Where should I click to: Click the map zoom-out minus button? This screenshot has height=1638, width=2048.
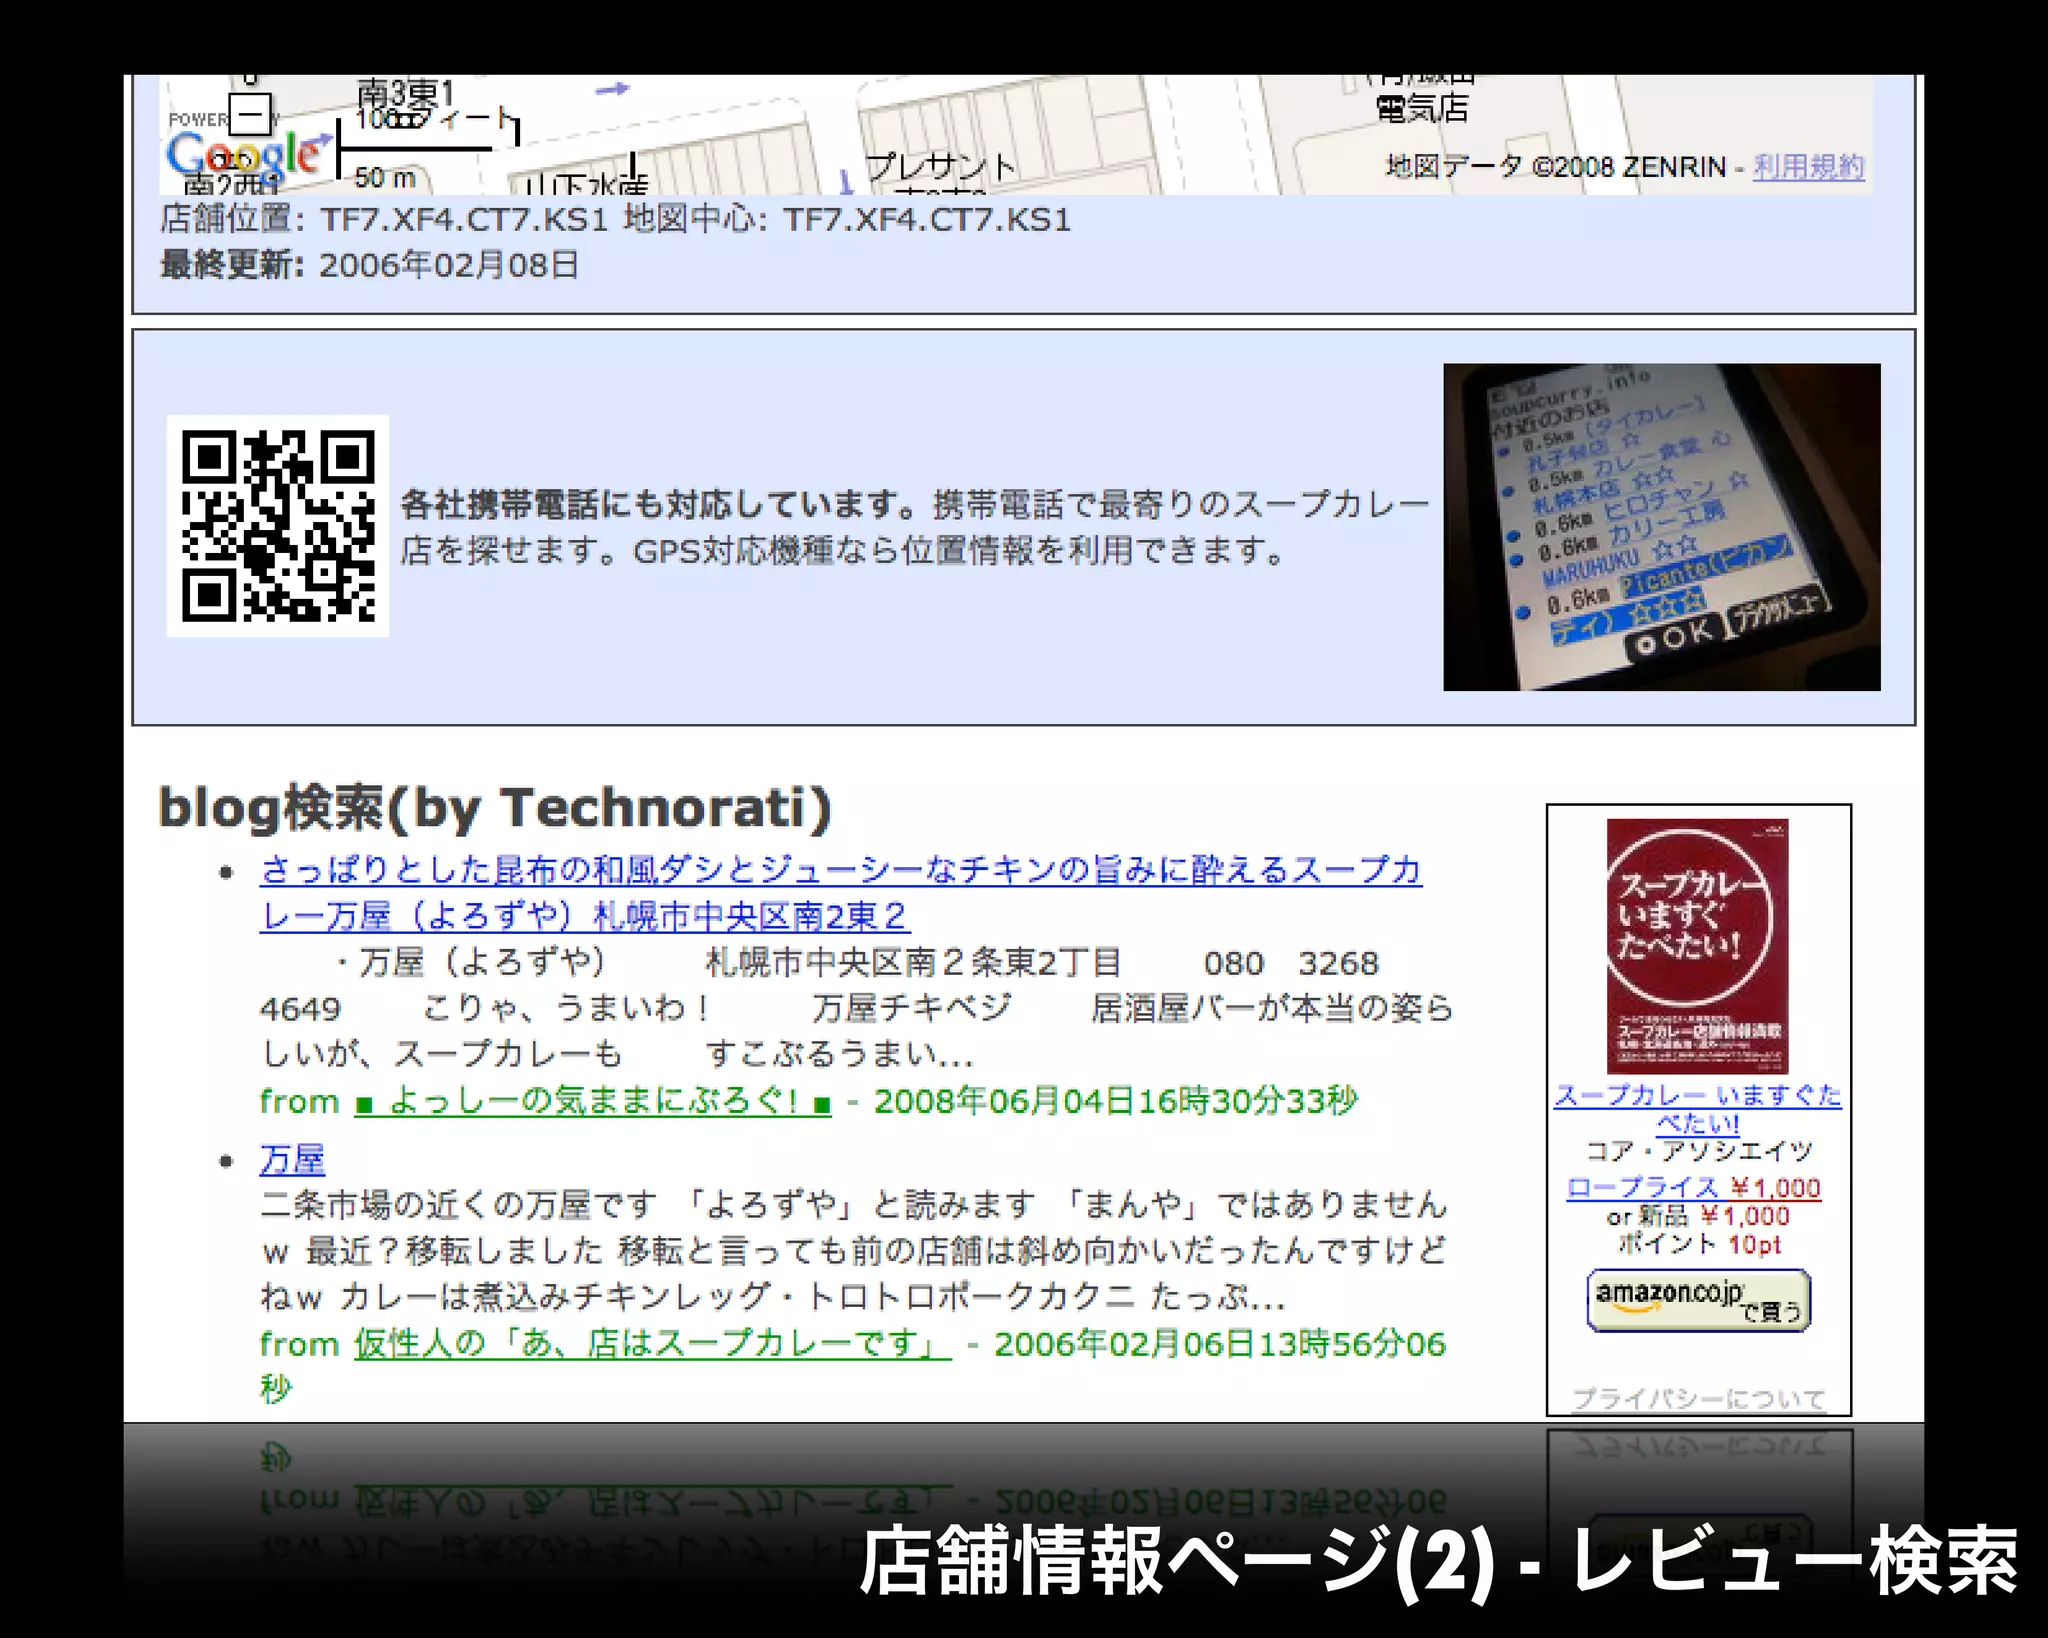[250, 113]
